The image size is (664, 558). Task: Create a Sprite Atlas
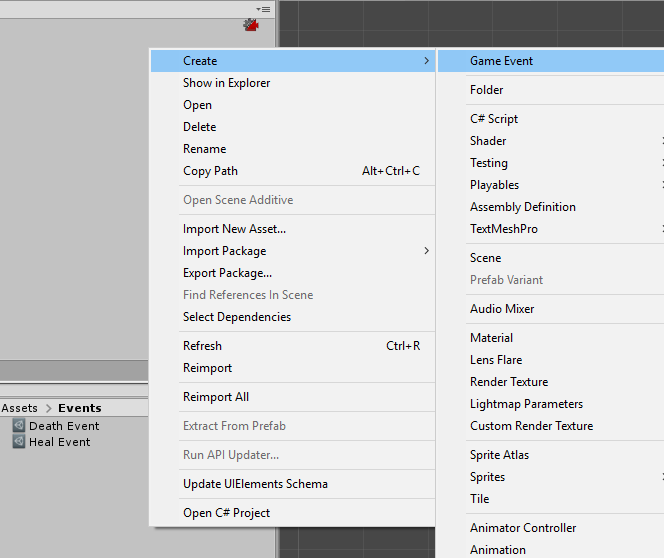(551, 455)
